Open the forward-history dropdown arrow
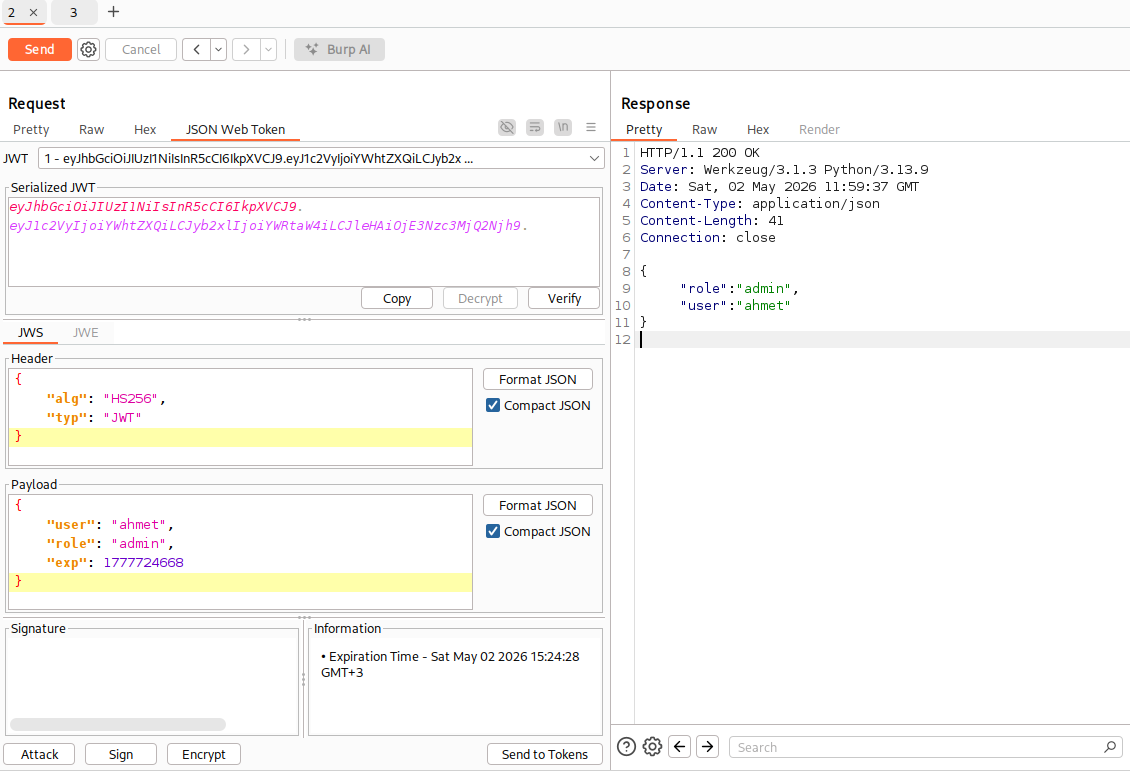 click(268, 50)
